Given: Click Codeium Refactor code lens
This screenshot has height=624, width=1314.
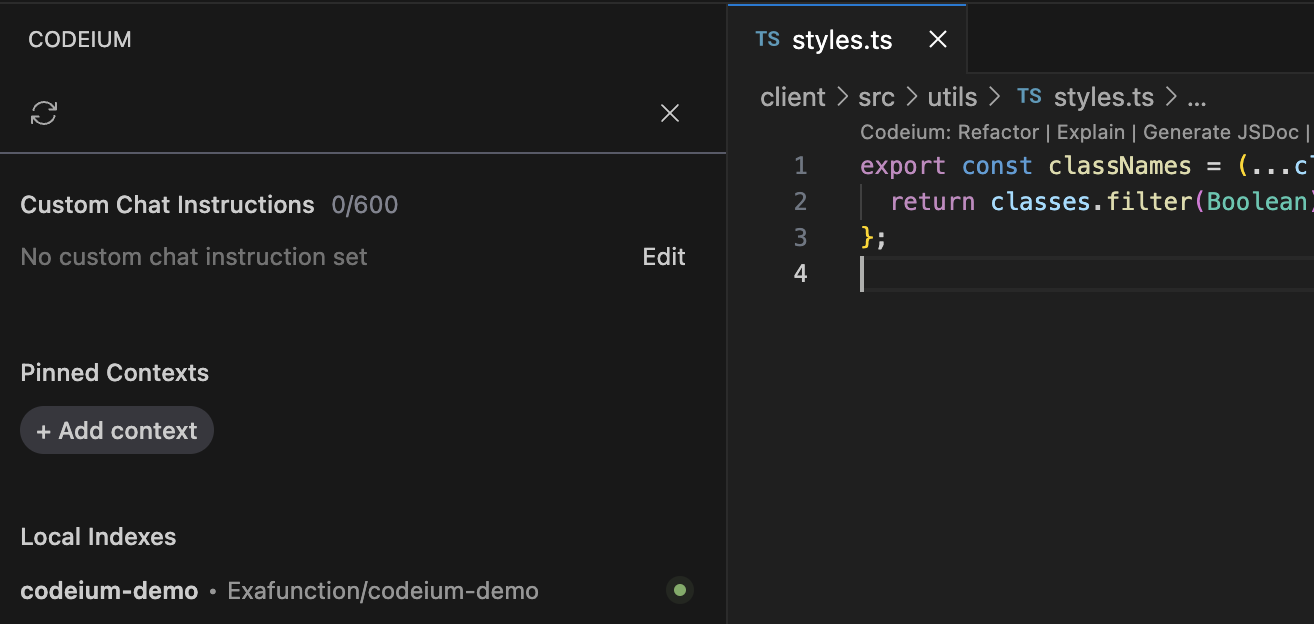Looking at the screenshot, I should click(x=948, y=132).
